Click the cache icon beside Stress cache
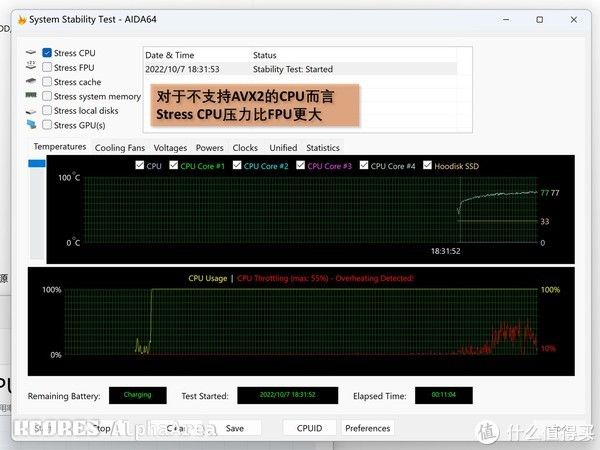This screenshot has width=600, height=450. pos(32,82)
